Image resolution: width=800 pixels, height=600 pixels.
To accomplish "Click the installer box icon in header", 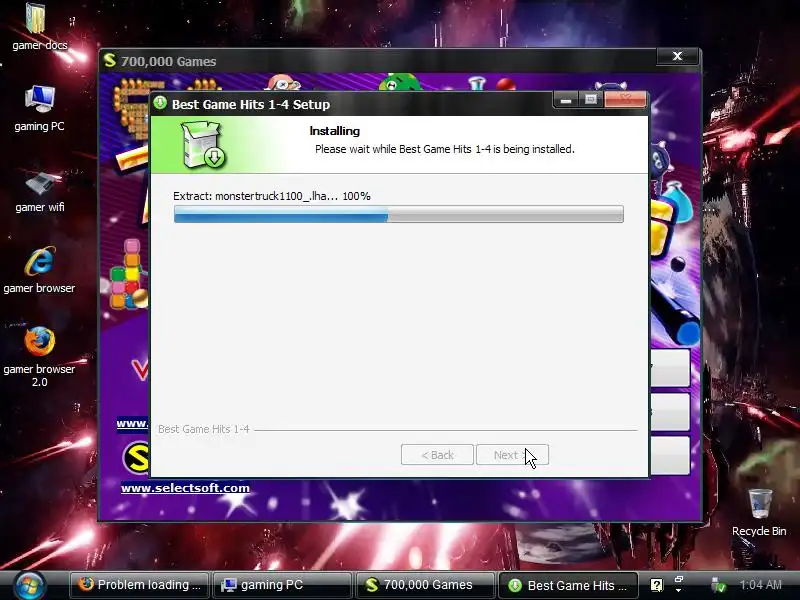I will (204, 144).
